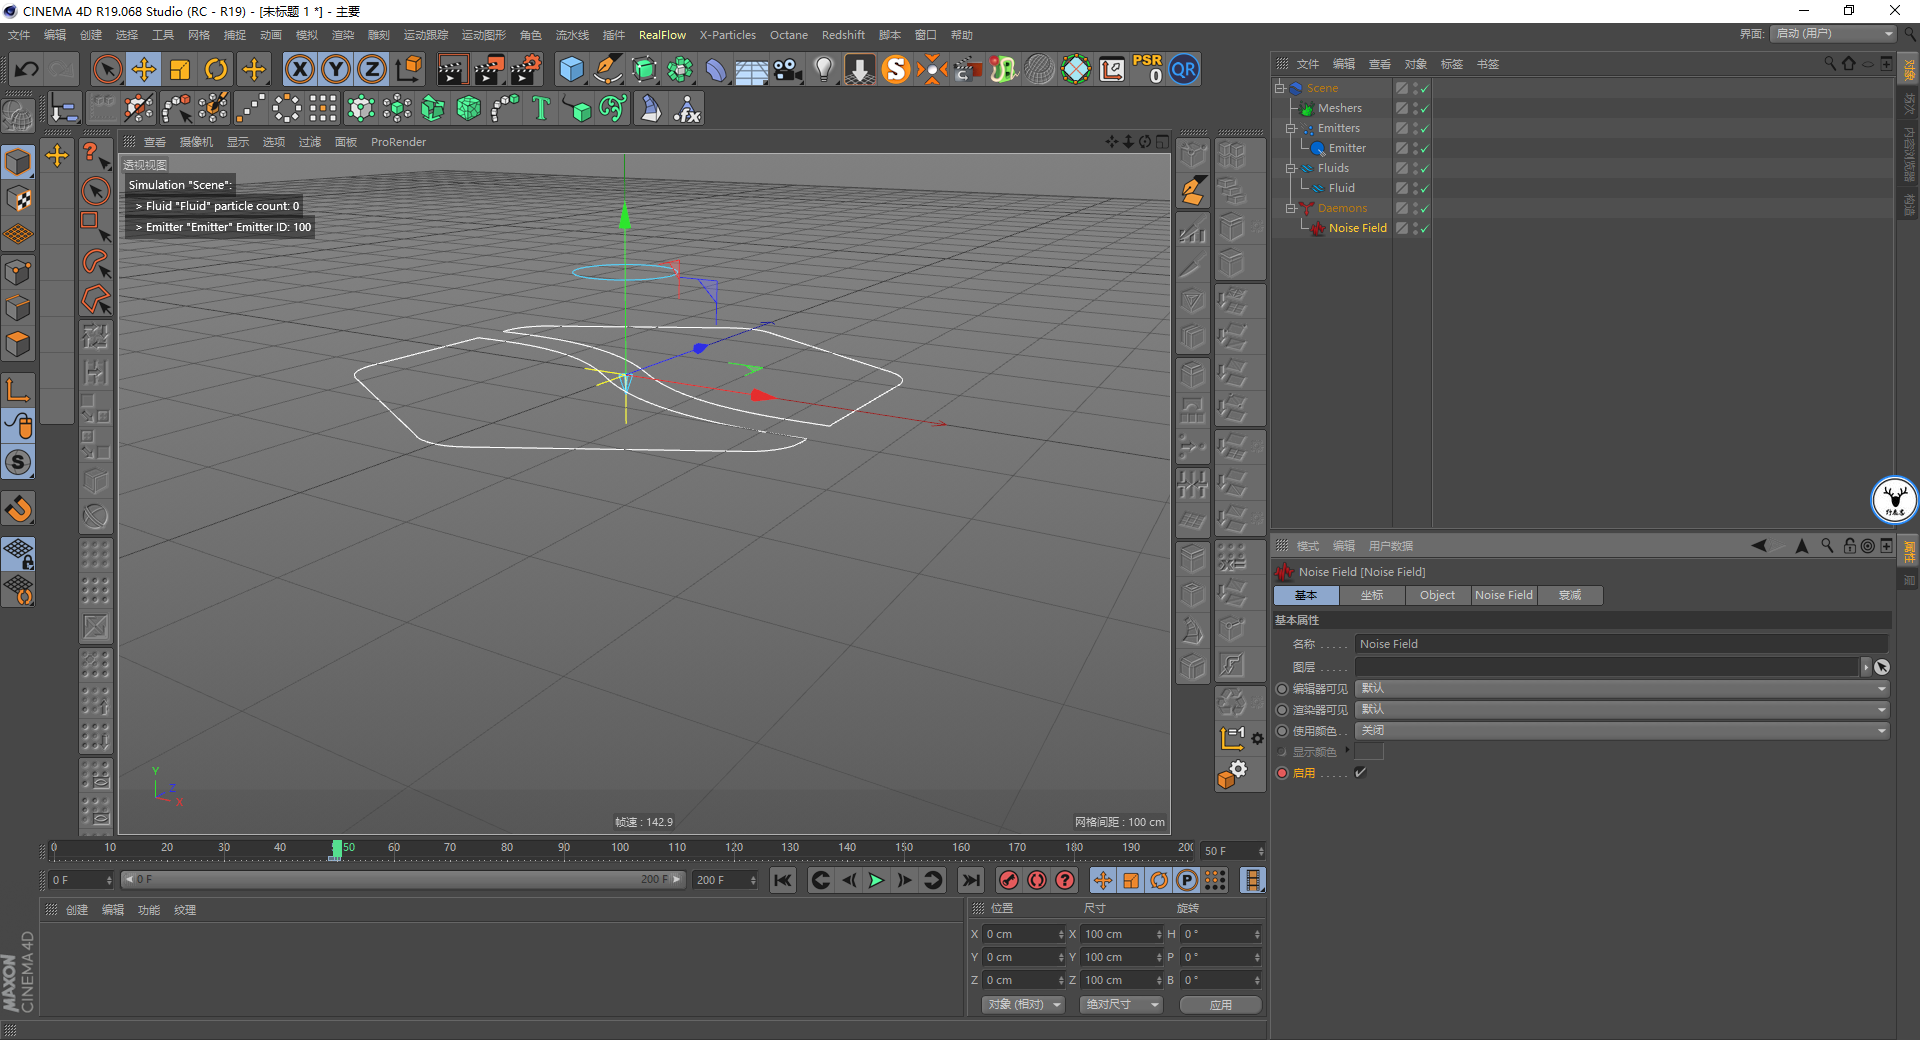The width and height of the screenshot is (1920, 1040).
Task: Open the Octane menu
Action: [x=789, y=35]
